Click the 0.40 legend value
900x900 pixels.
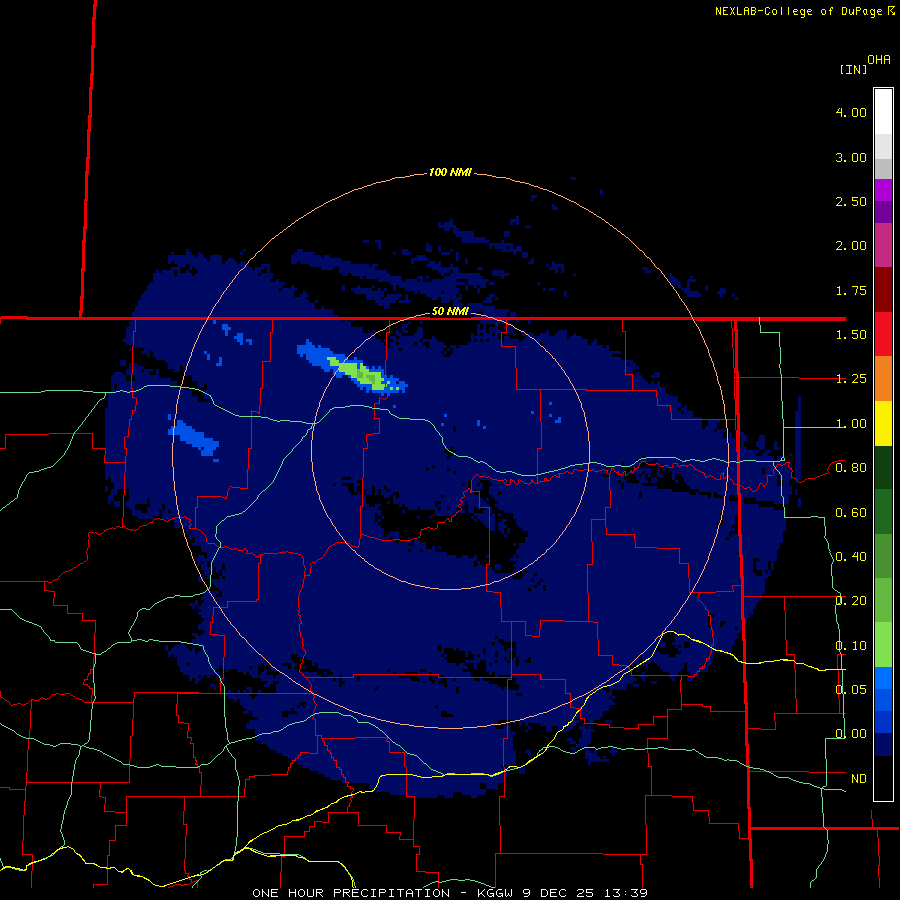(851, 557)
